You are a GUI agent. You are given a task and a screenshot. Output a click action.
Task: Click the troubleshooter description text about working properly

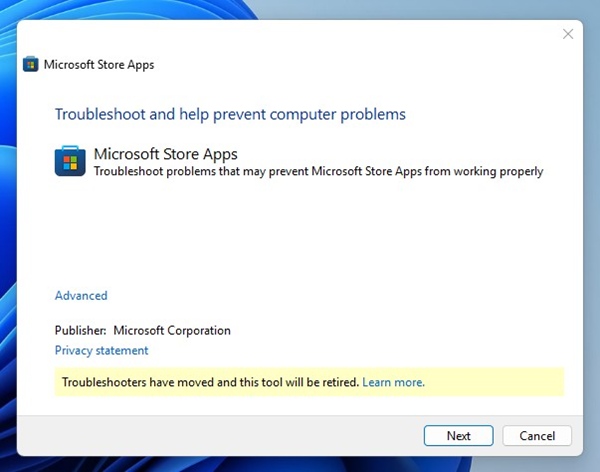coord(318,172)
